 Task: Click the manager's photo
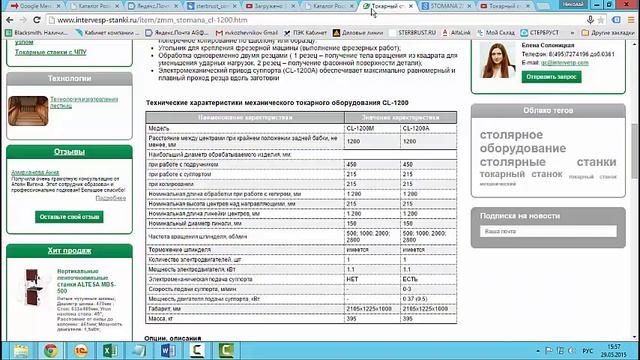coord(497,60)
